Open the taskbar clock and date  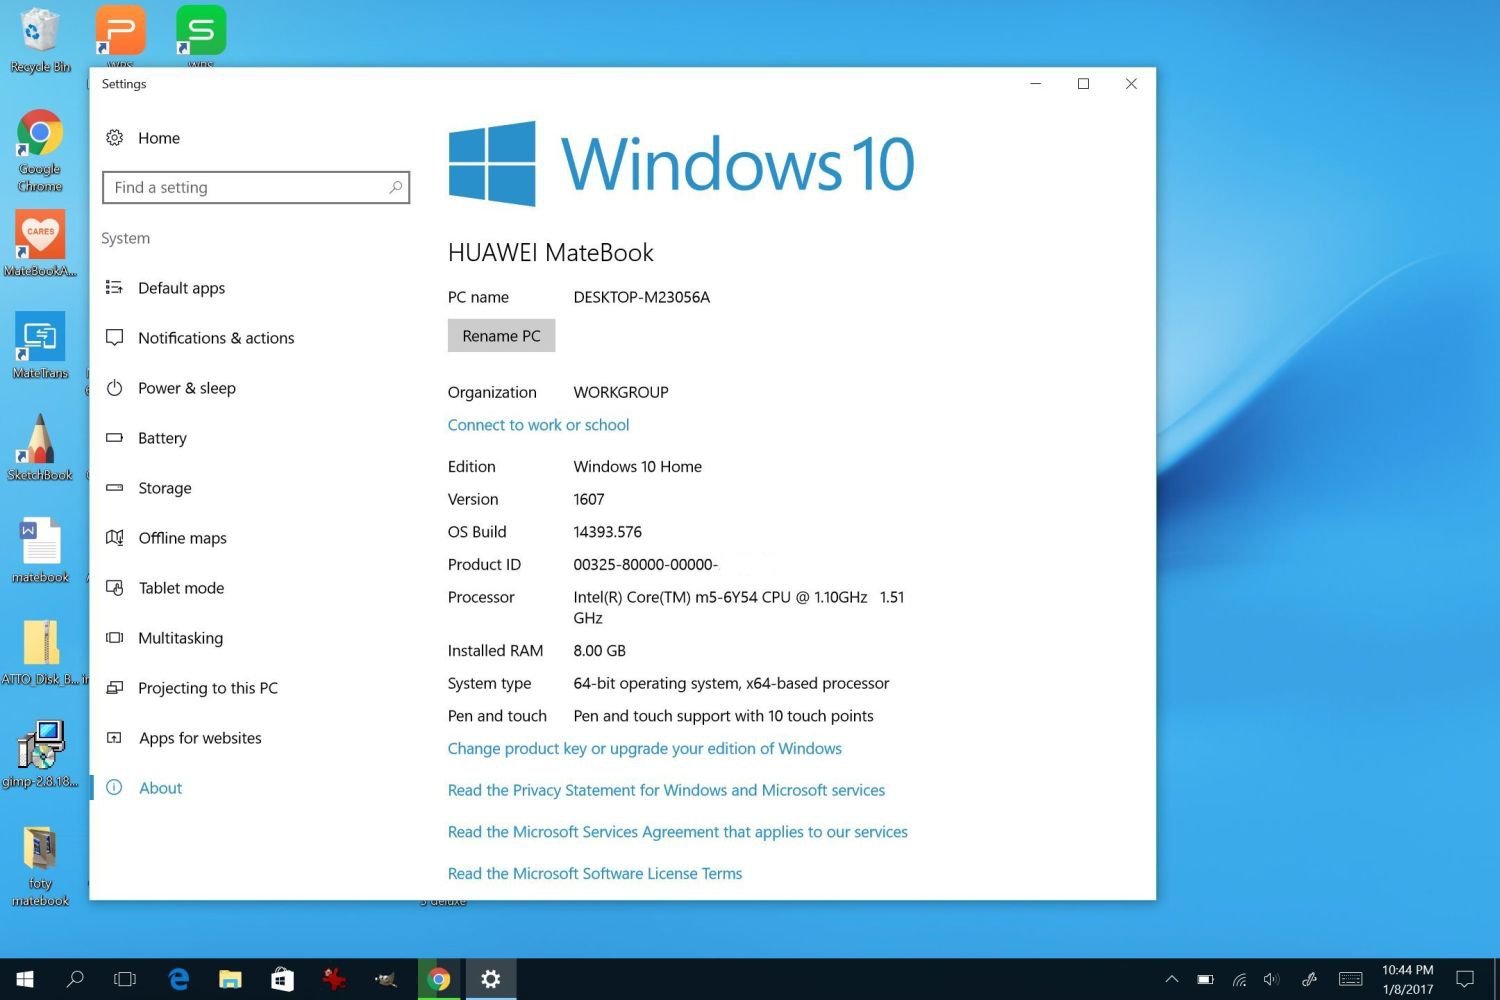tap(1408, 979)
